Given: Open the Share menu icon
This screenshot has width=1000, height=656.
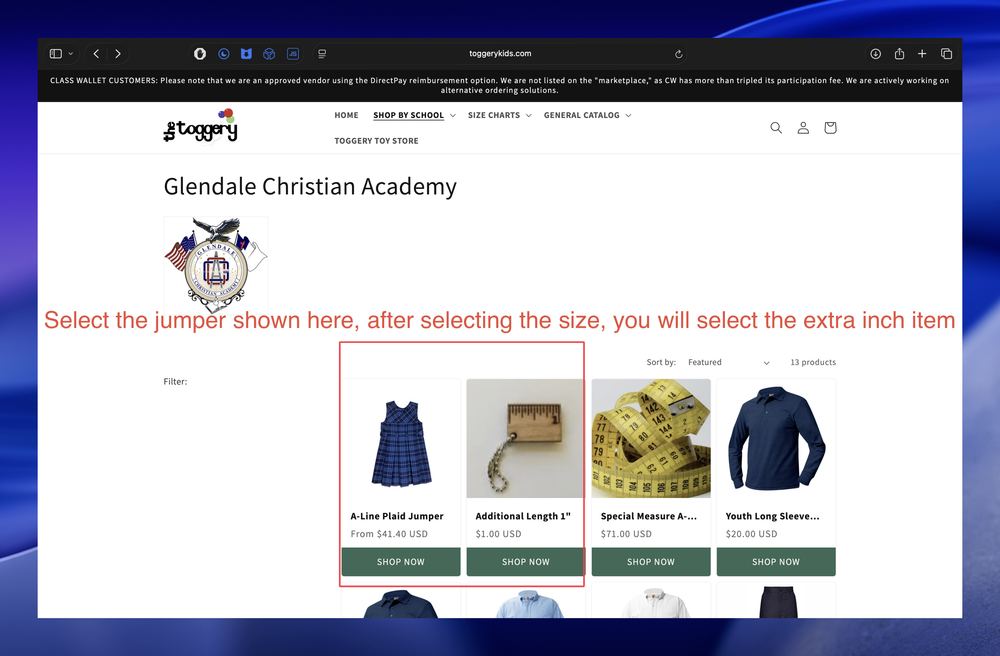Looking at the screenshot, I should click(x=899, y=54).
